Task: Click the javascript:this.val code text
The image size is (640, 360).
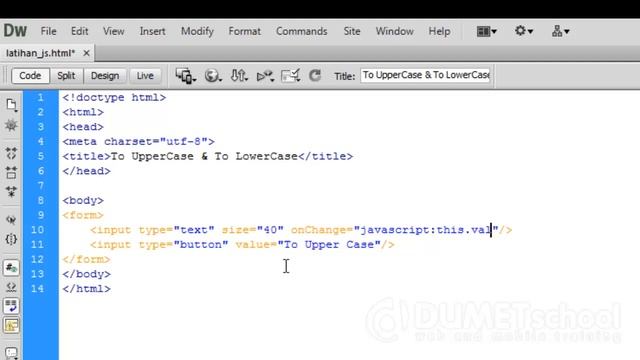Action: tap(425, 230)
